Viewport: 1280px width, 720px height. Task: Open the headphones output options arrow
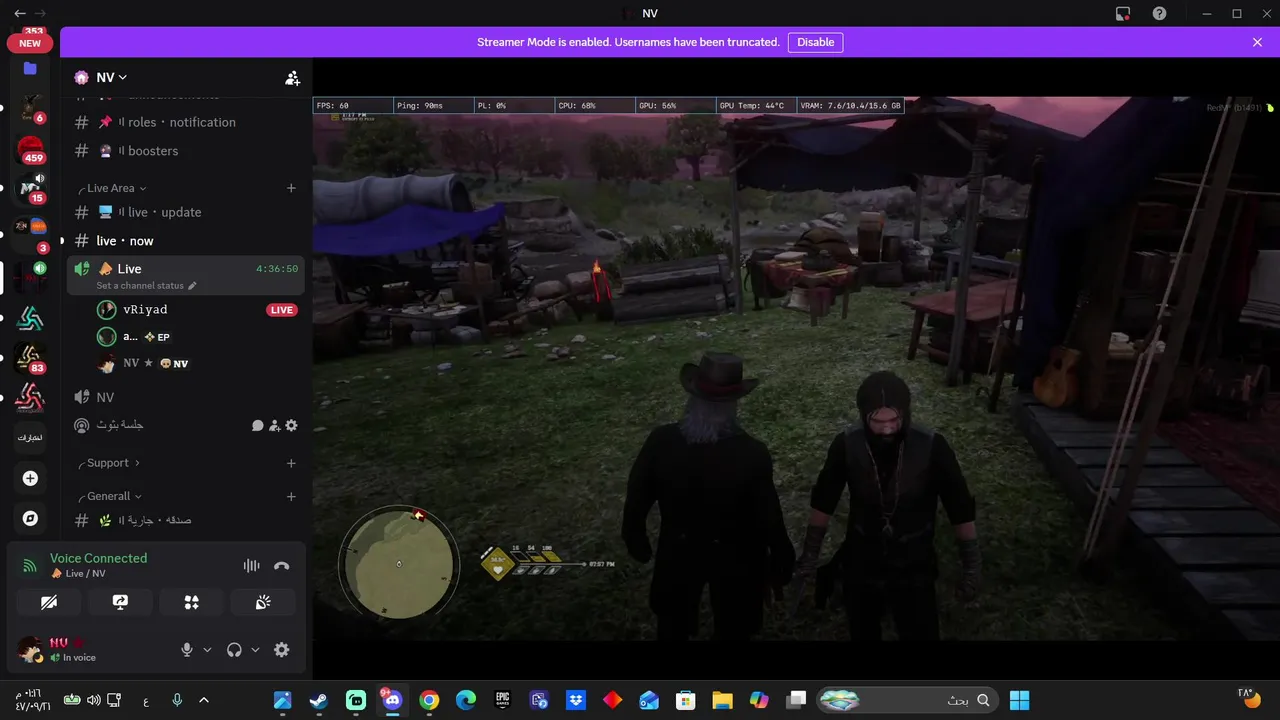tap(255, 650)
